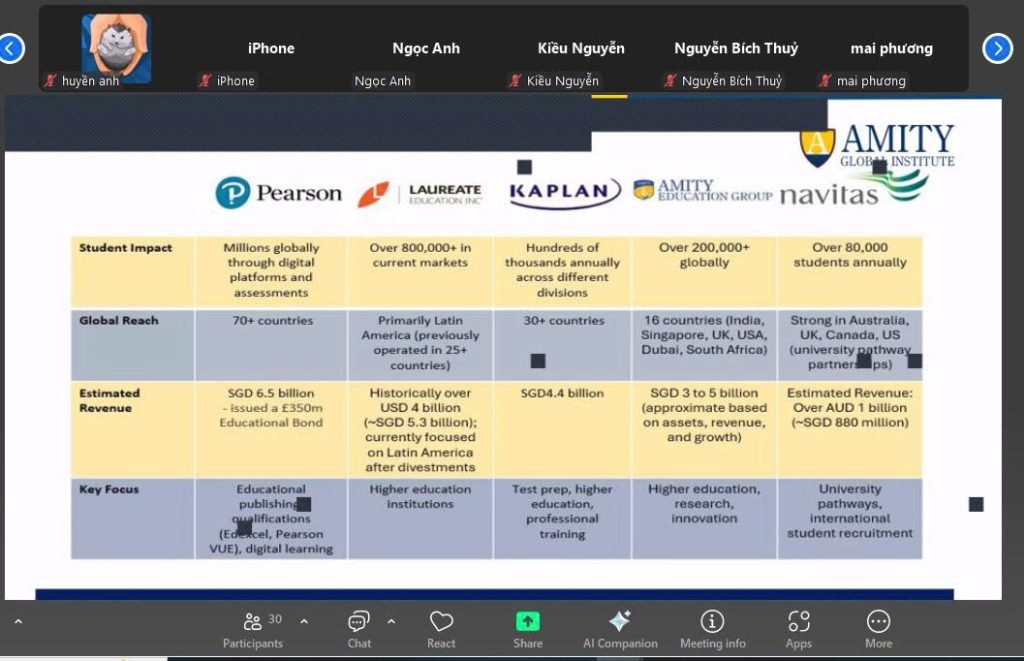Click the green Share screen button
1024x661 pixels.
528,630
